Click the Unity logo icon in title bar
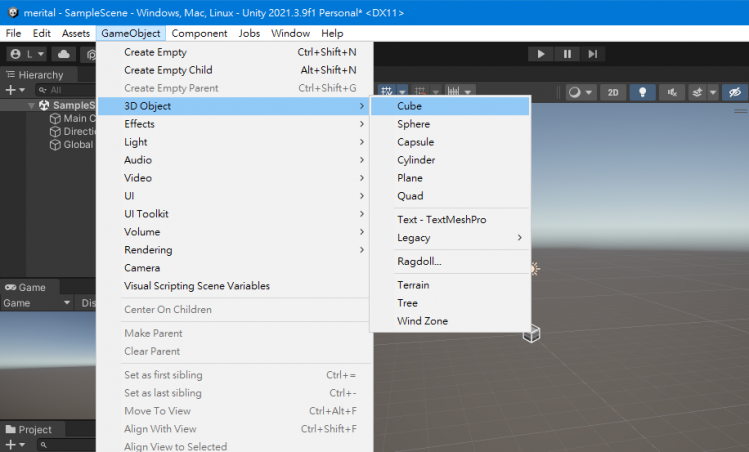This screenshot has width=749, height=452. (13, 12)
